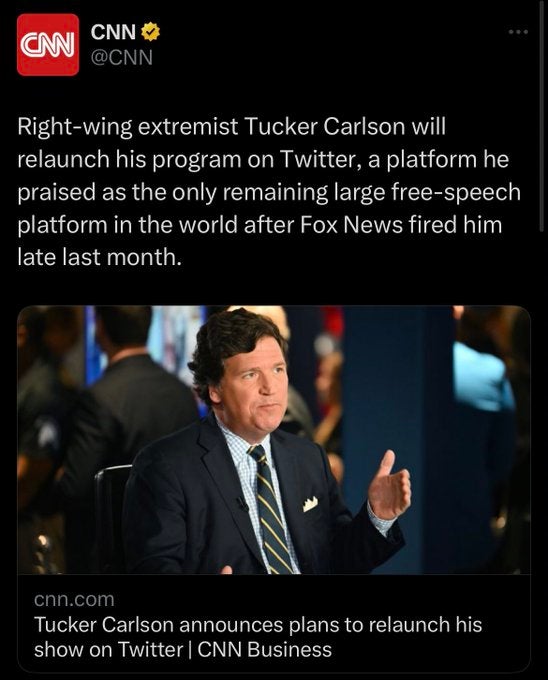Screen dimensions: 548x680
Task: Click the cnn.com domain label
Action: click(74, 599)
